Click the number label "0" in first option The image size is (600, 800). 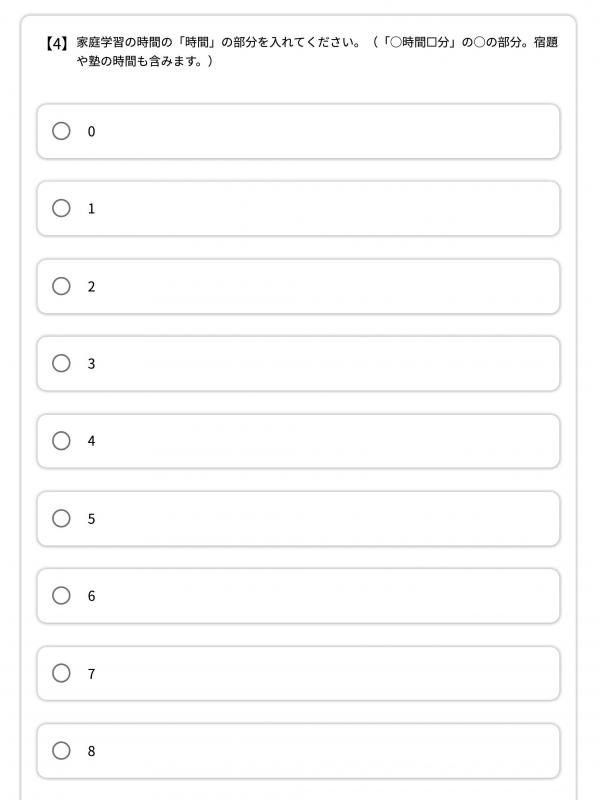pyautogui.click(x=91, y=131)
